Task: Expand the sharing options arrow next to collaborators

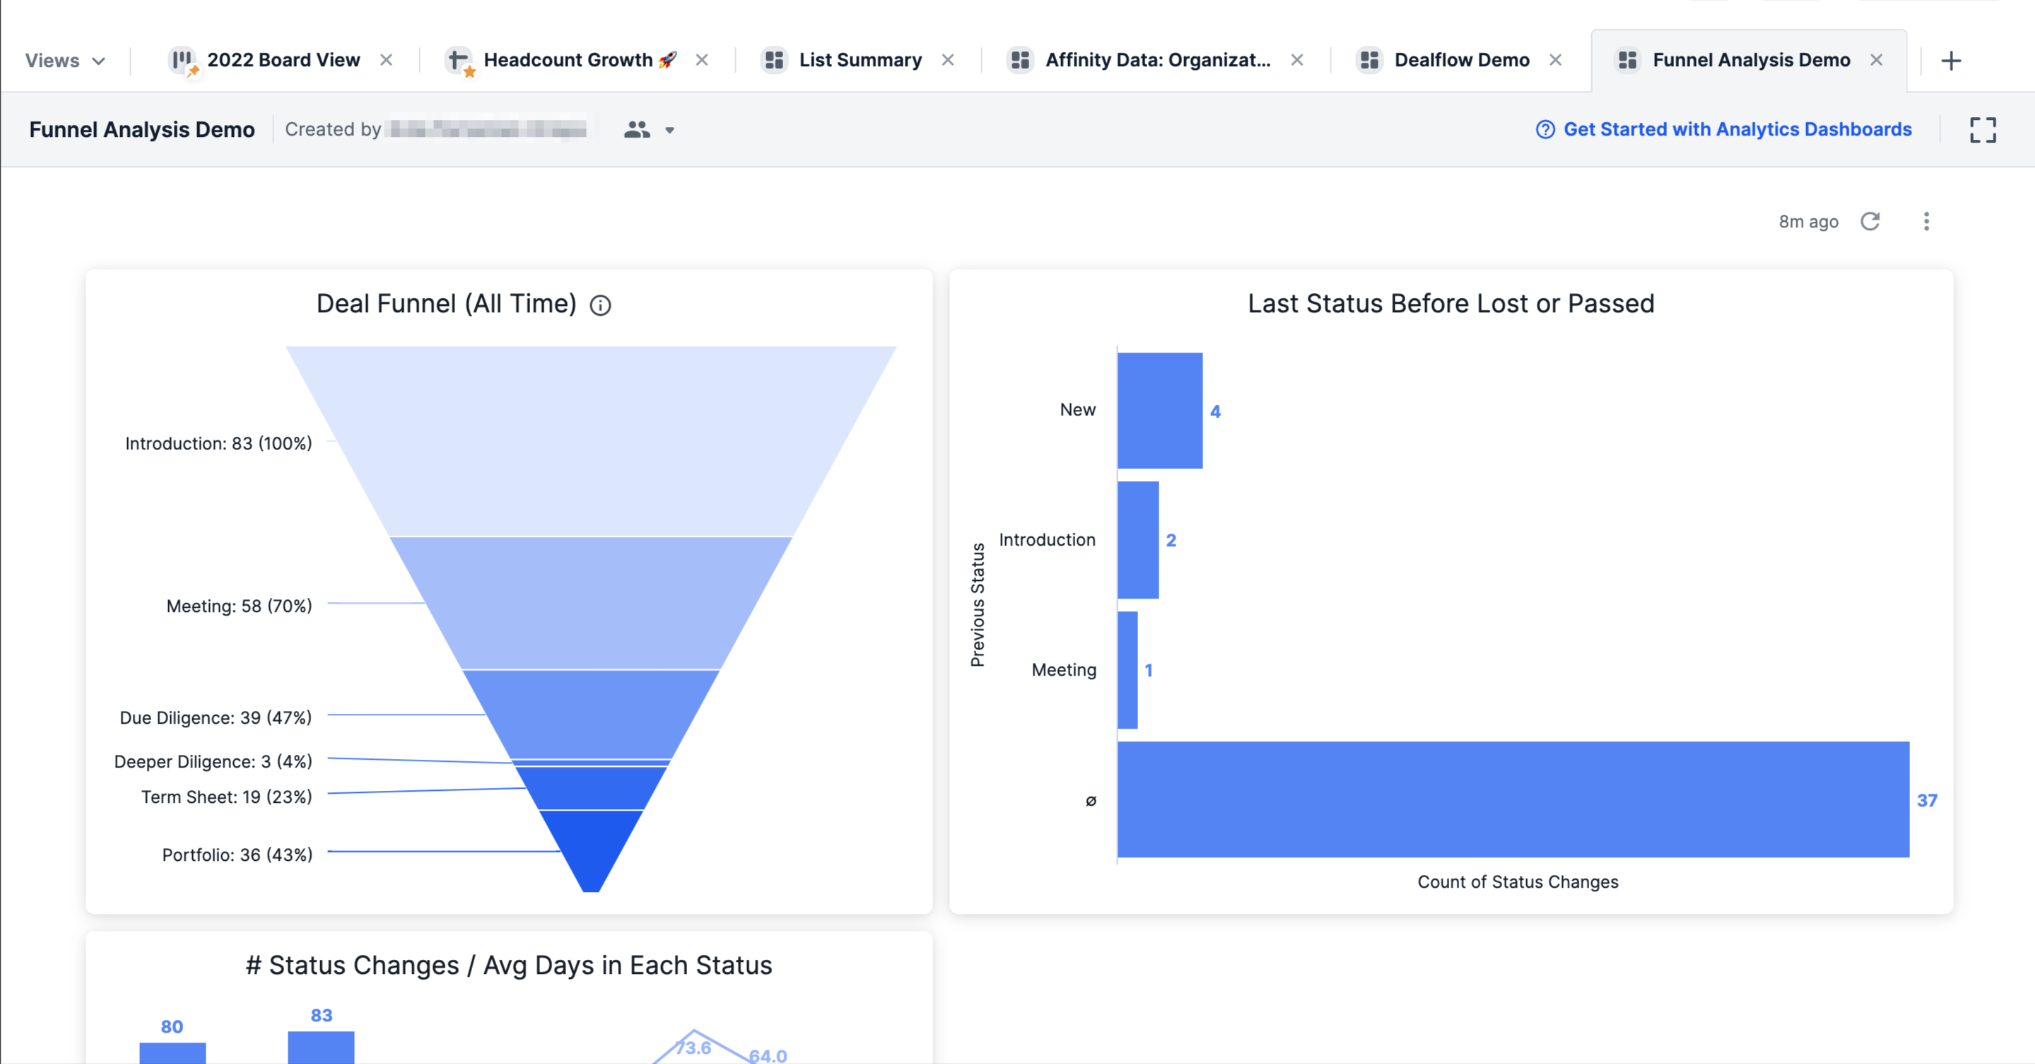Action: pyautogui.click(x=670, y=130)
